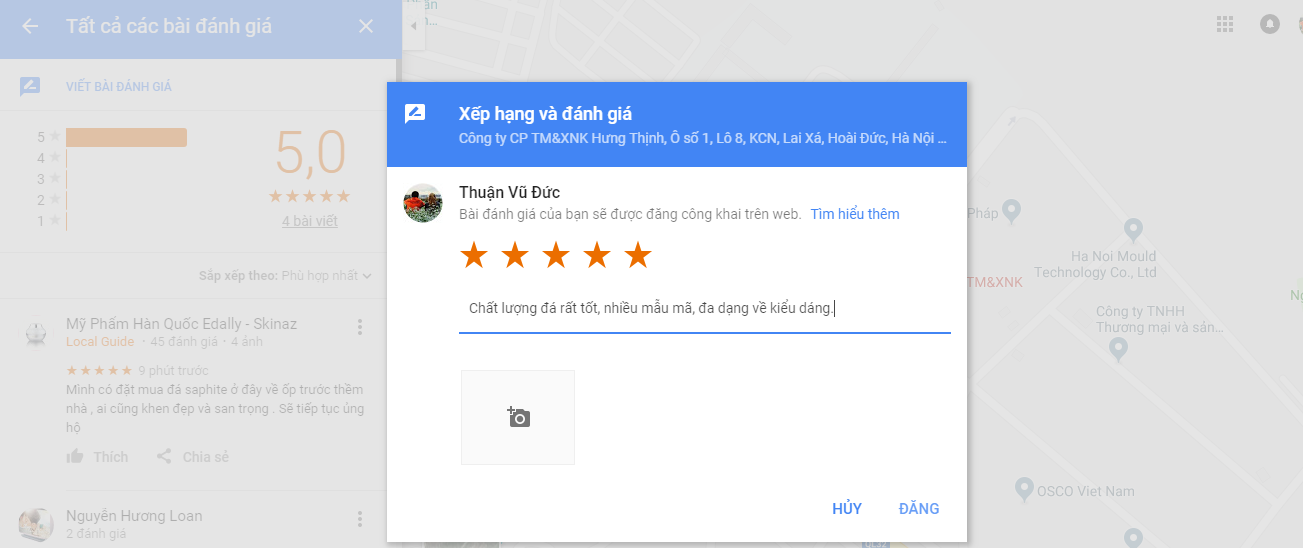The height and width of the screenshot is (548, 1303).
Task: Open the Sắp xếp theo sort dropdown
Action: [285, 275]
